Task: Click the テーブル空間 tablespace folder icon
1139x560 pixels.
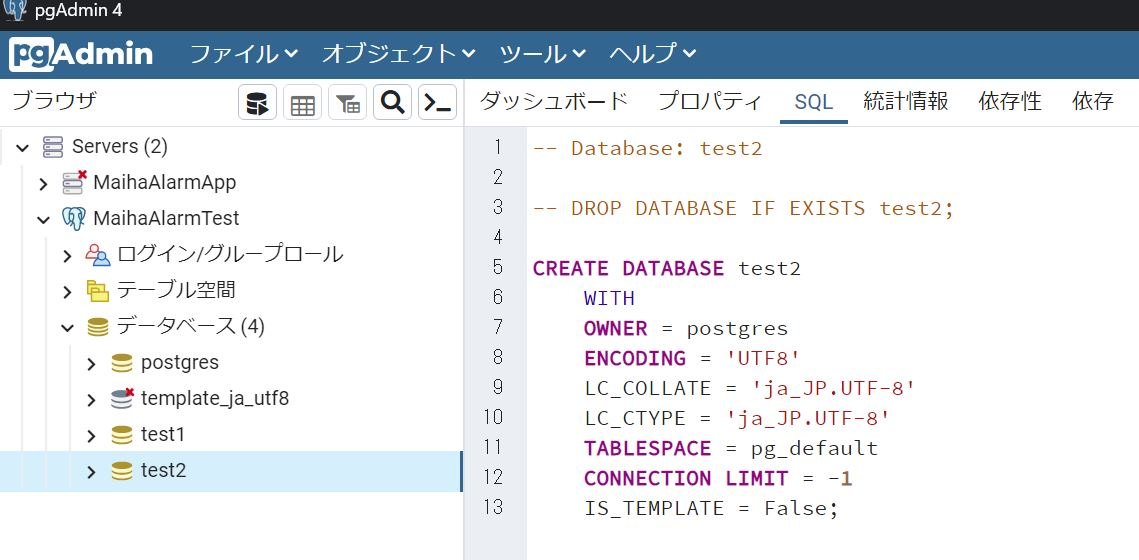Action: (97, 291)
